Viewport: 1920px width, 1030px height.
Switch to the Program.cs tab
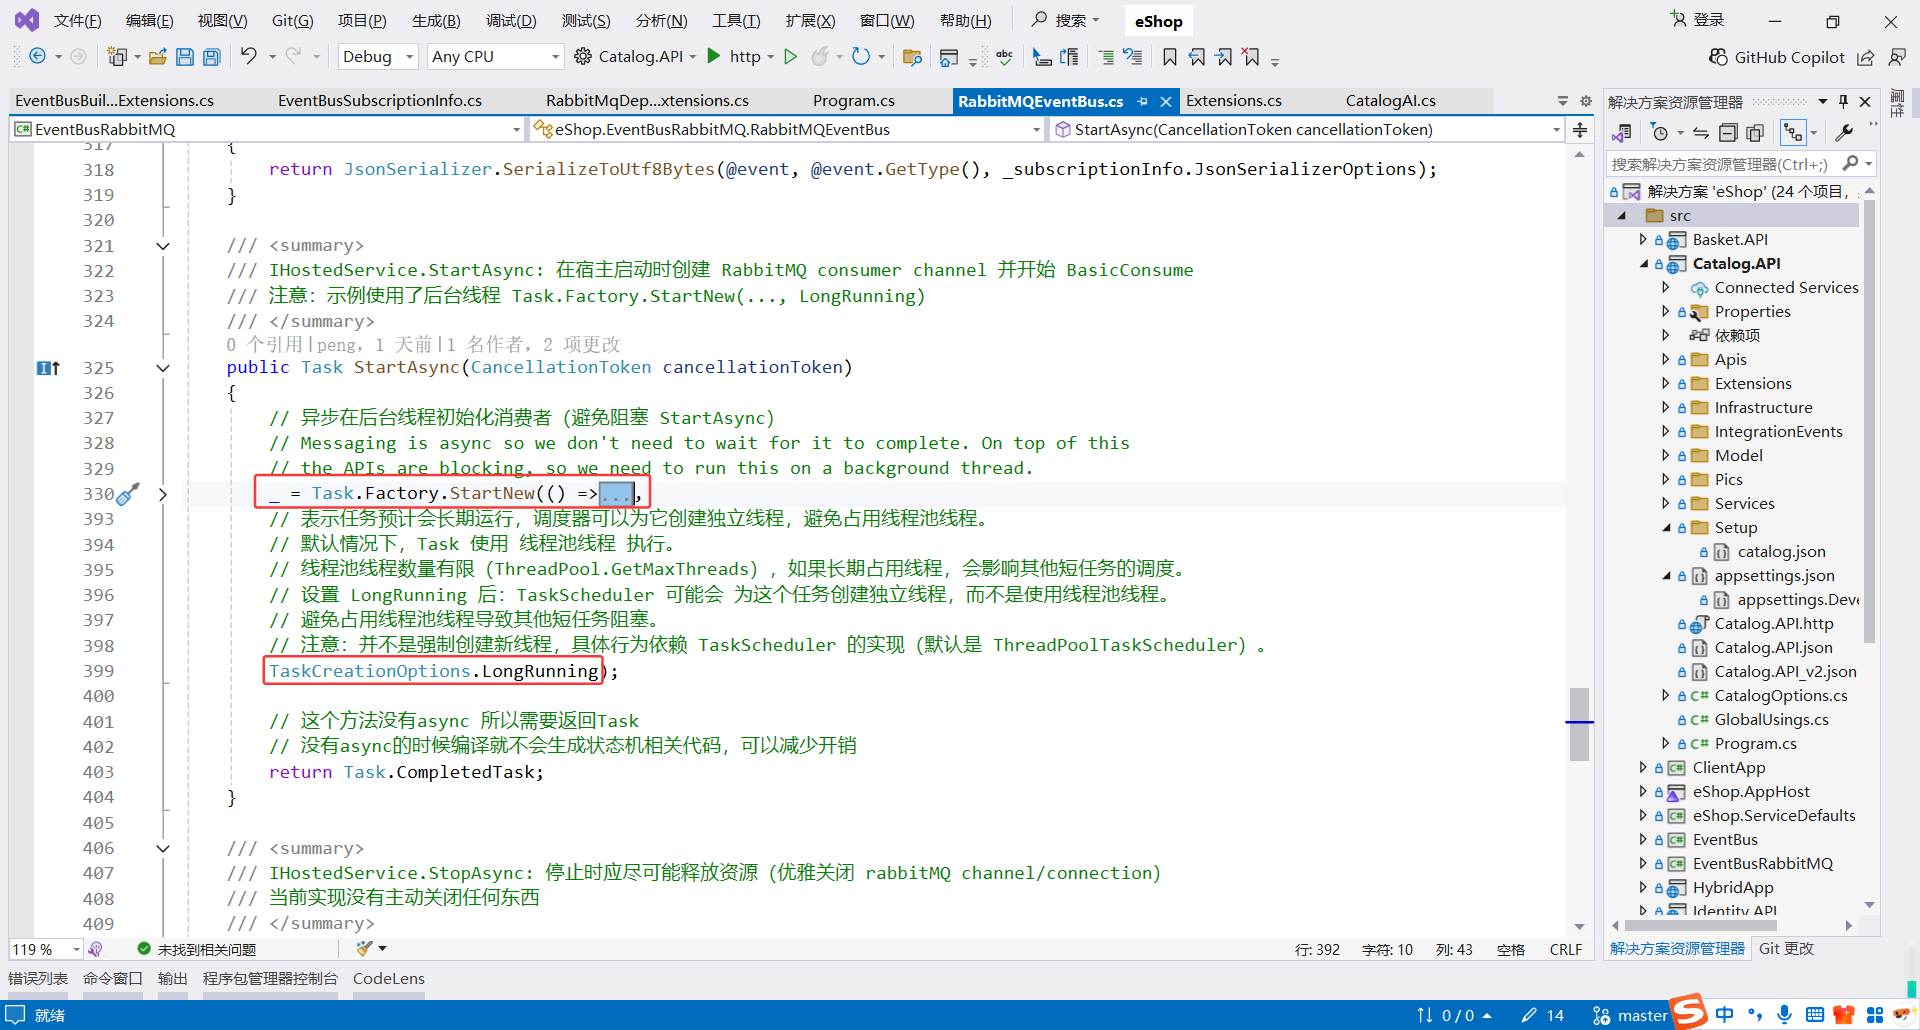click(x=852, y=100)
